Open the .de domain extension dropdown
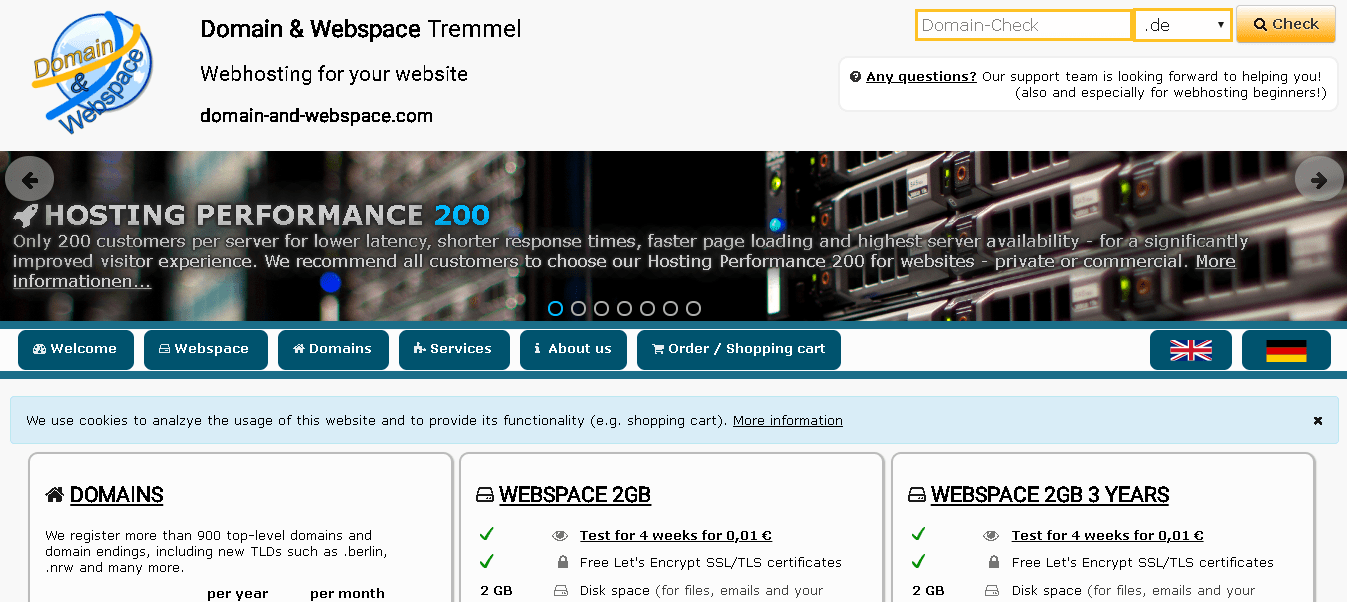The width and height of the screenshot is (1347, 602). [1183, 25]
